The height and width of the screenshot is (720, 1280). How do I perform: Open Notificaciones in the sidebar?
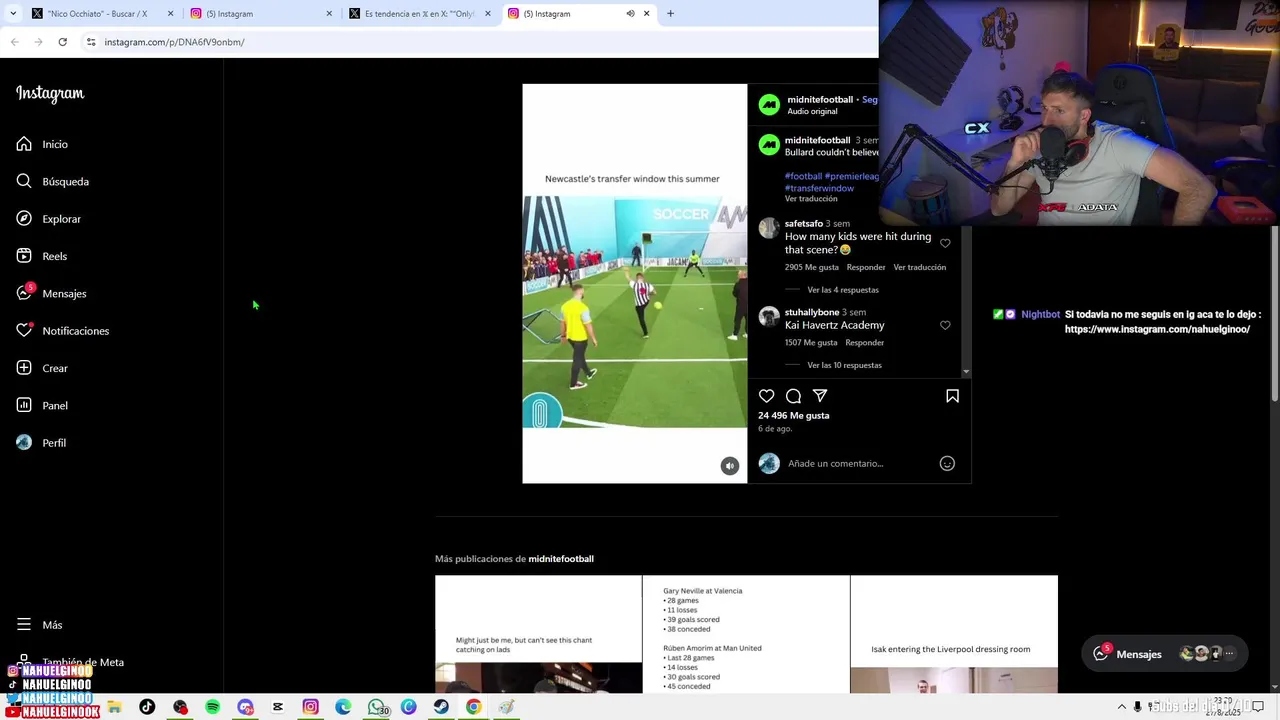62,331
